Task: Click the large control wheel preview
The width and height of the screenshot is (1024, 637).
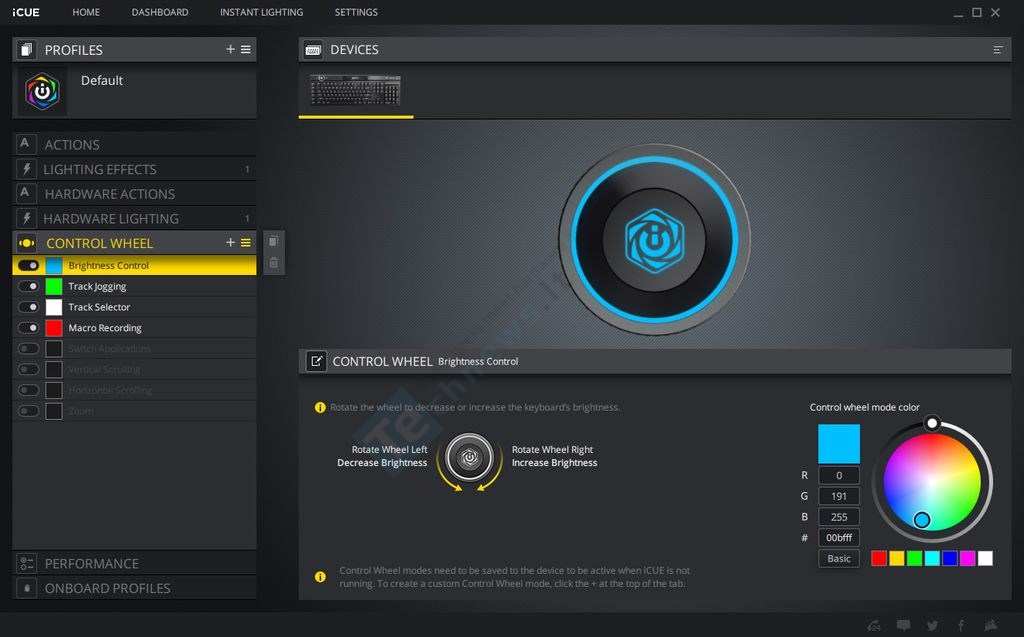Action: coord(654,240)
